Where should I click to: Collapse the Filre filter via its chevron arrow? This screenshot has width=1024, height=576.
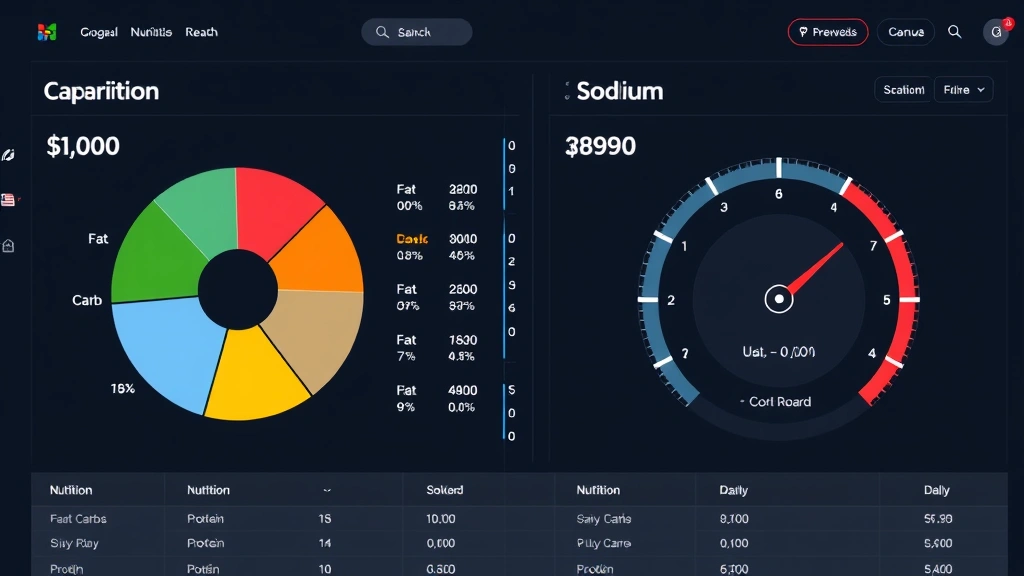(x=983, y=89)
